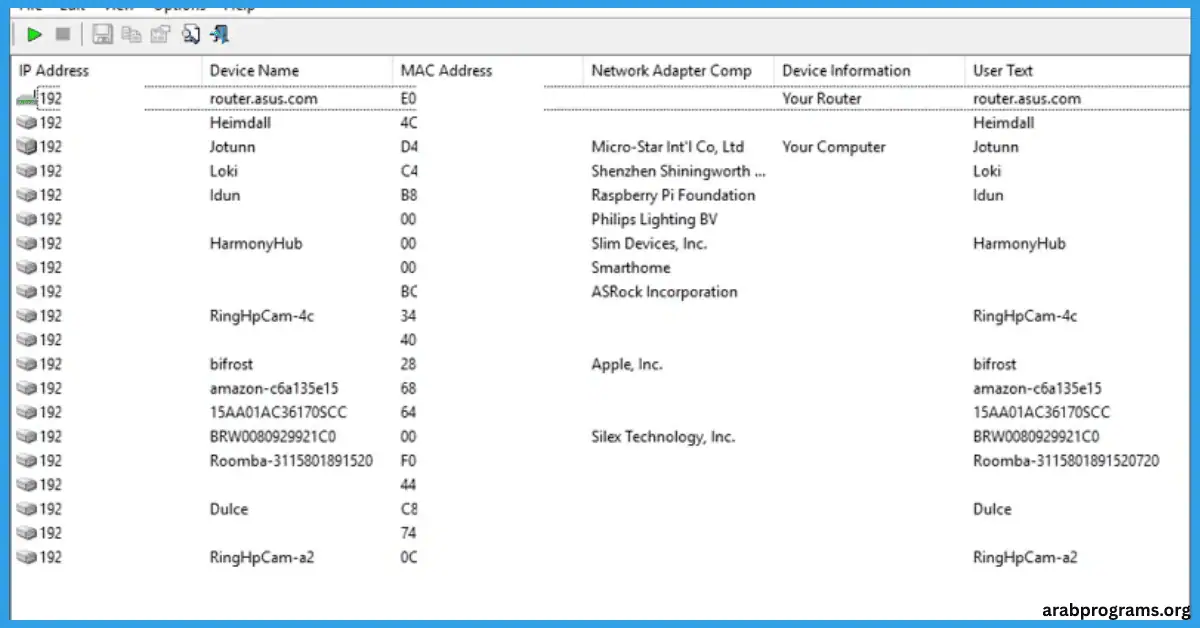Select bifrost in the Device Name column

tap(230, 364)
